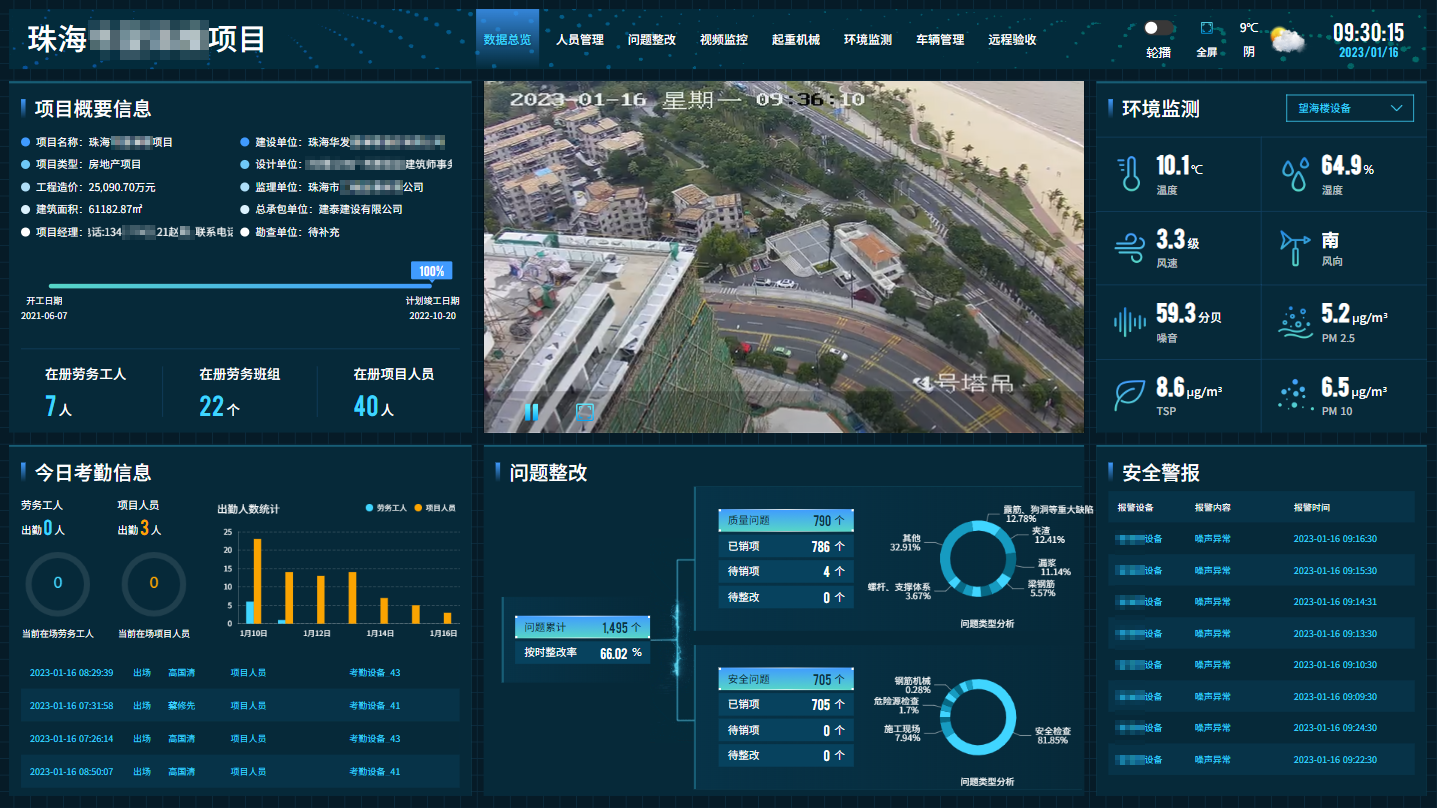Viewport: 1437px width, 808px height.
Task: Click 施工现场 7.94% donut label
Action: (x=901, y=733)
